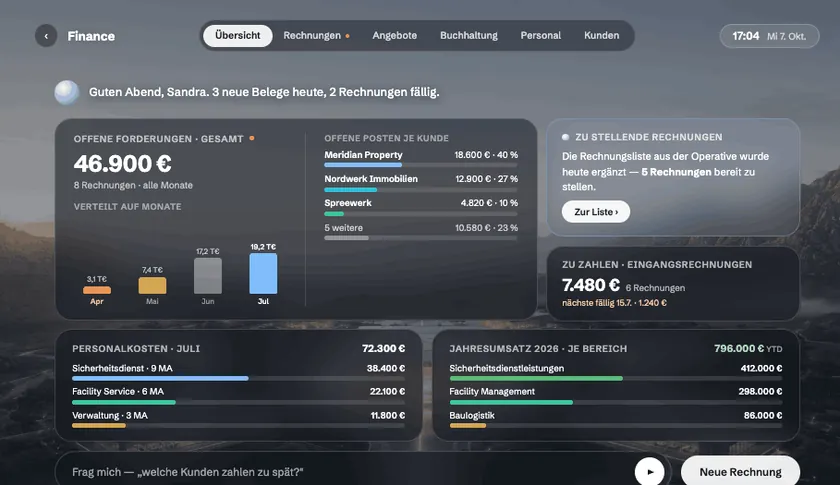Click the 18.600 € · 40 % value
The image size is (840, 485).
pos(486,154)
